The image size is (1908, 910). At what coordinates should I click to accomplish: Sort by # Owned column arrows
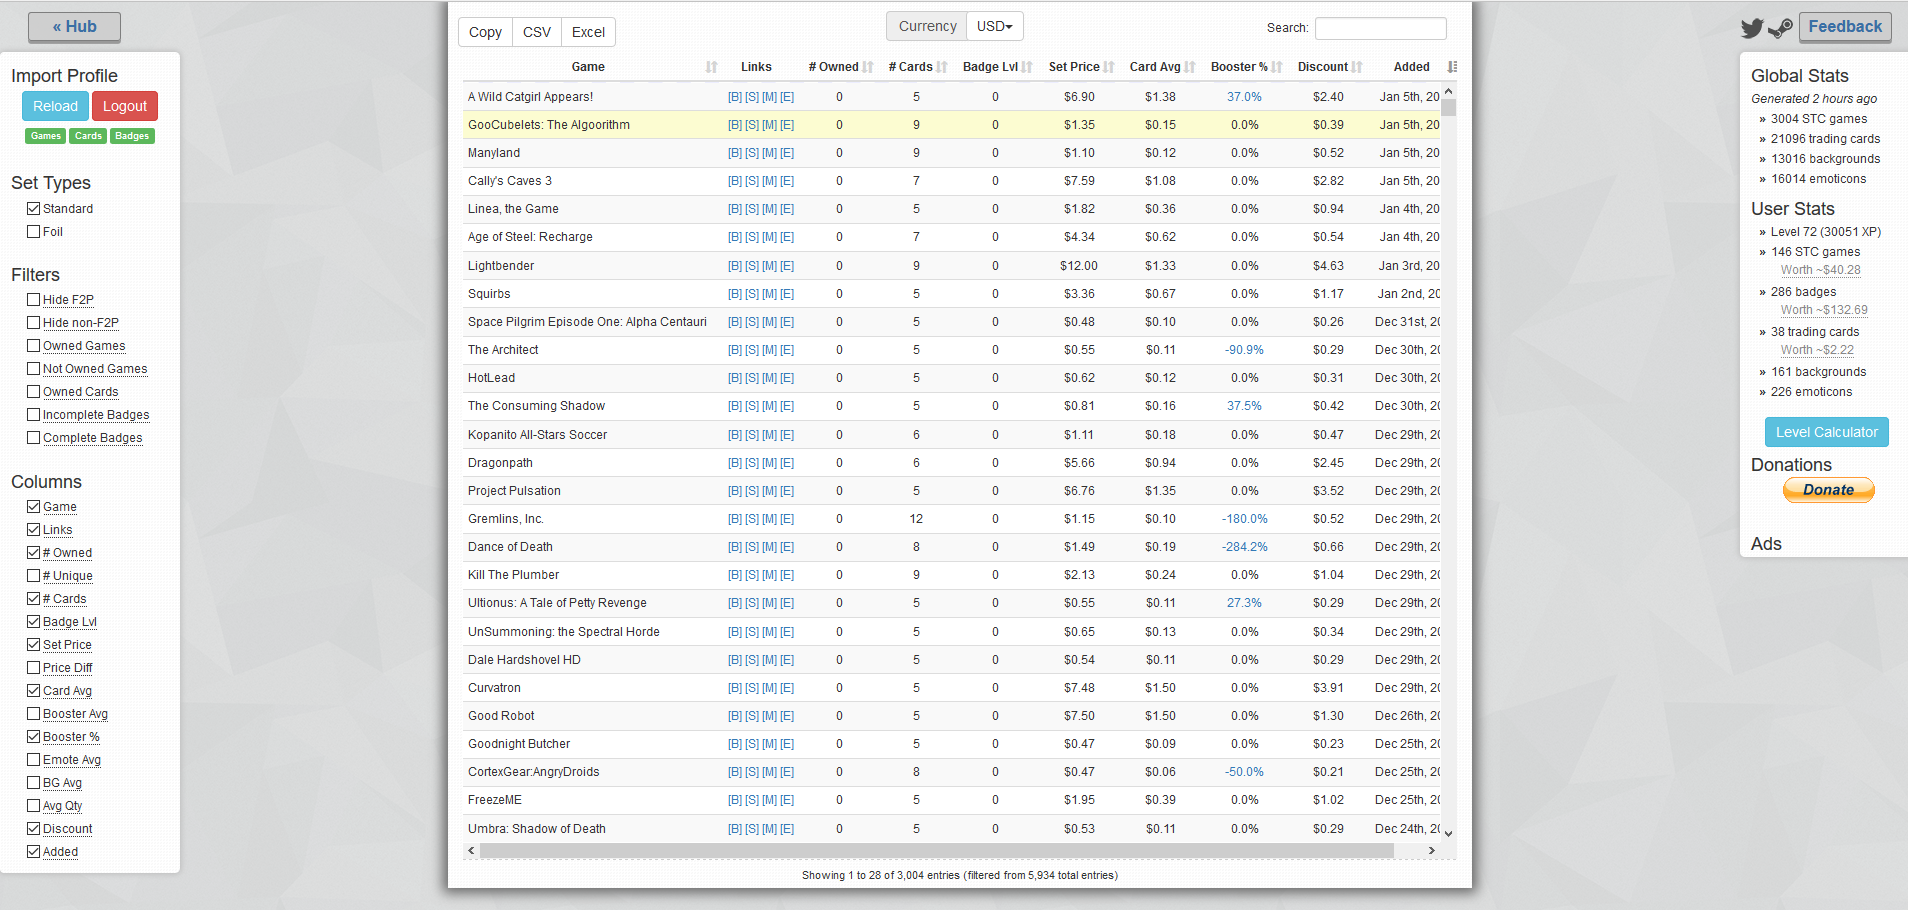click(868, 67)
